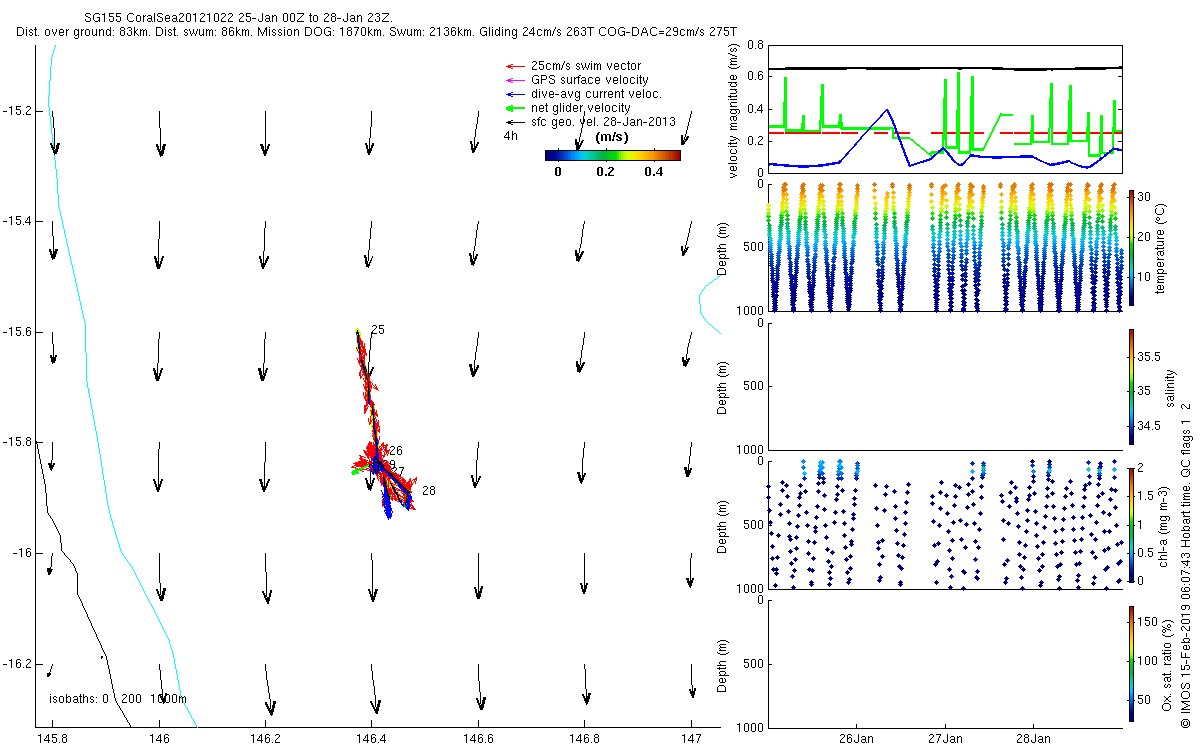Click the 150 tick on the oxygen colorbar

(1148, 622)
